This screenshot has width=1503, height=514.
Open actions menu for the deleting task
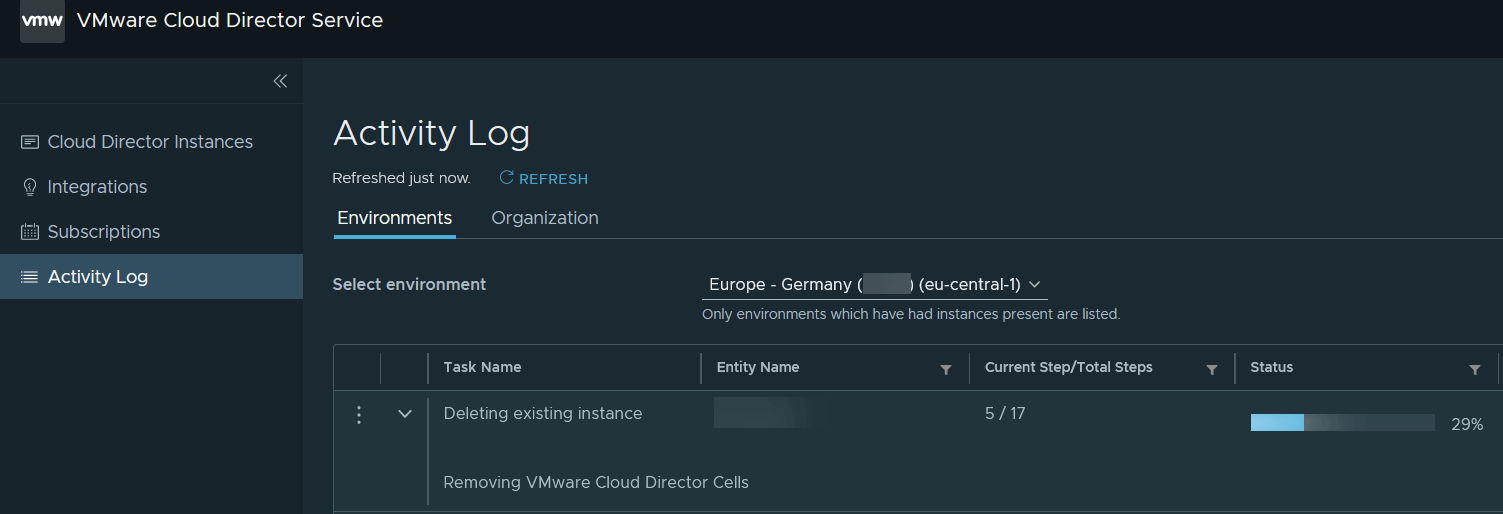tap(359, 414)
